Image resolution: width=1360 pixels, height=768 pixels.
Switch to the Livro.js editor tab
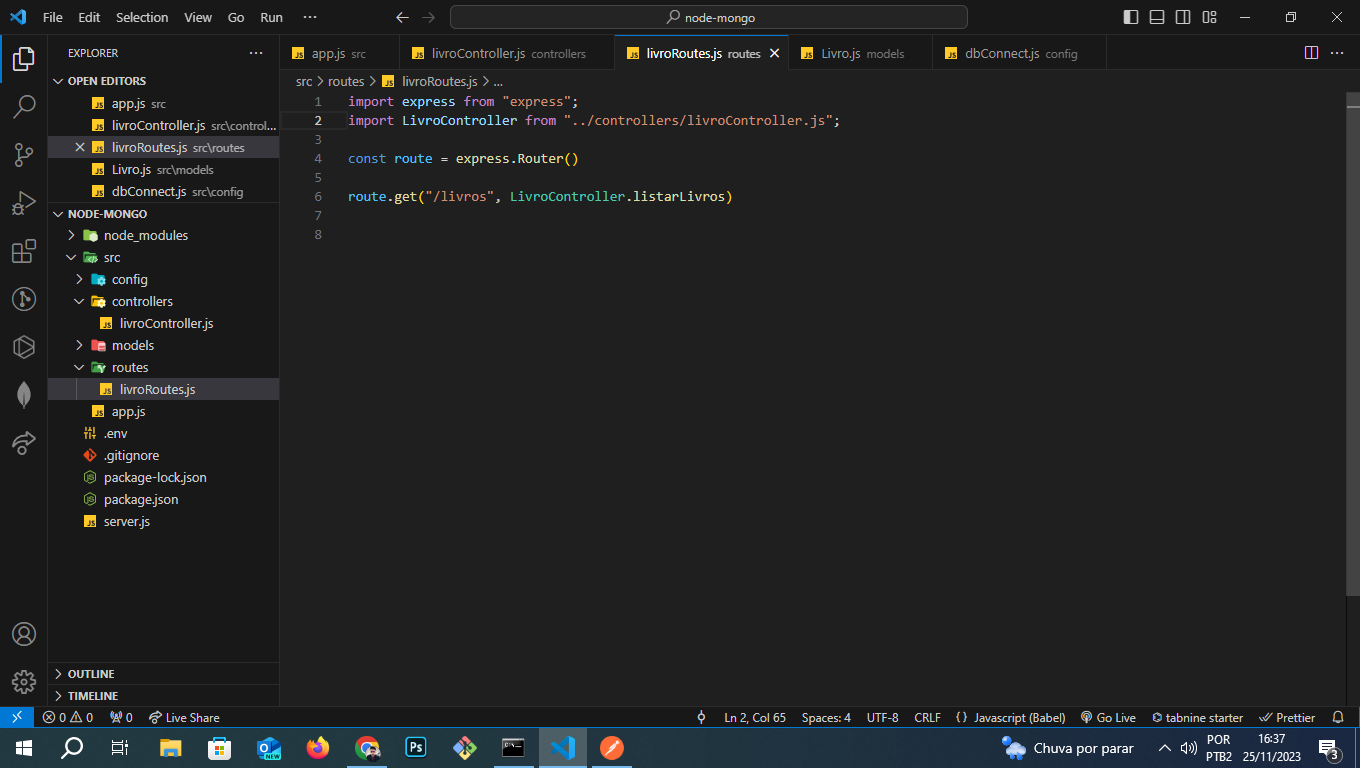point(860,53)
